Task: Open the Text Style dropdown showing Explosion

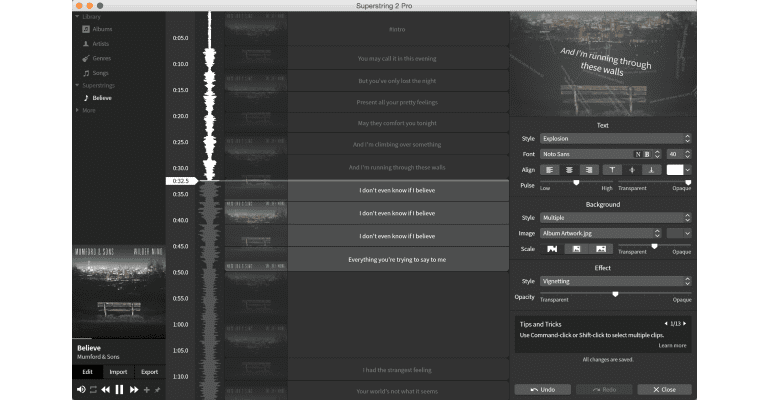Action: point(614,138)
